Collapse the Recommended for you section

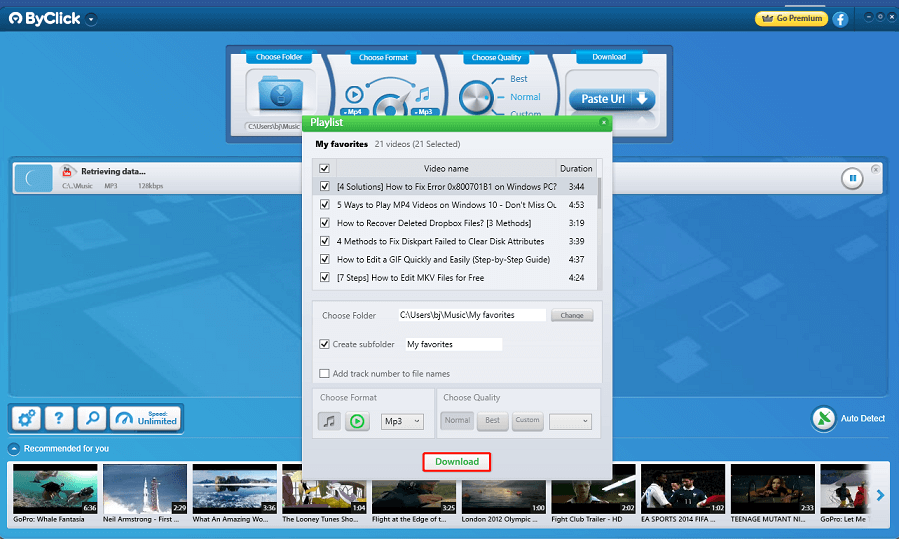[14, 448]
